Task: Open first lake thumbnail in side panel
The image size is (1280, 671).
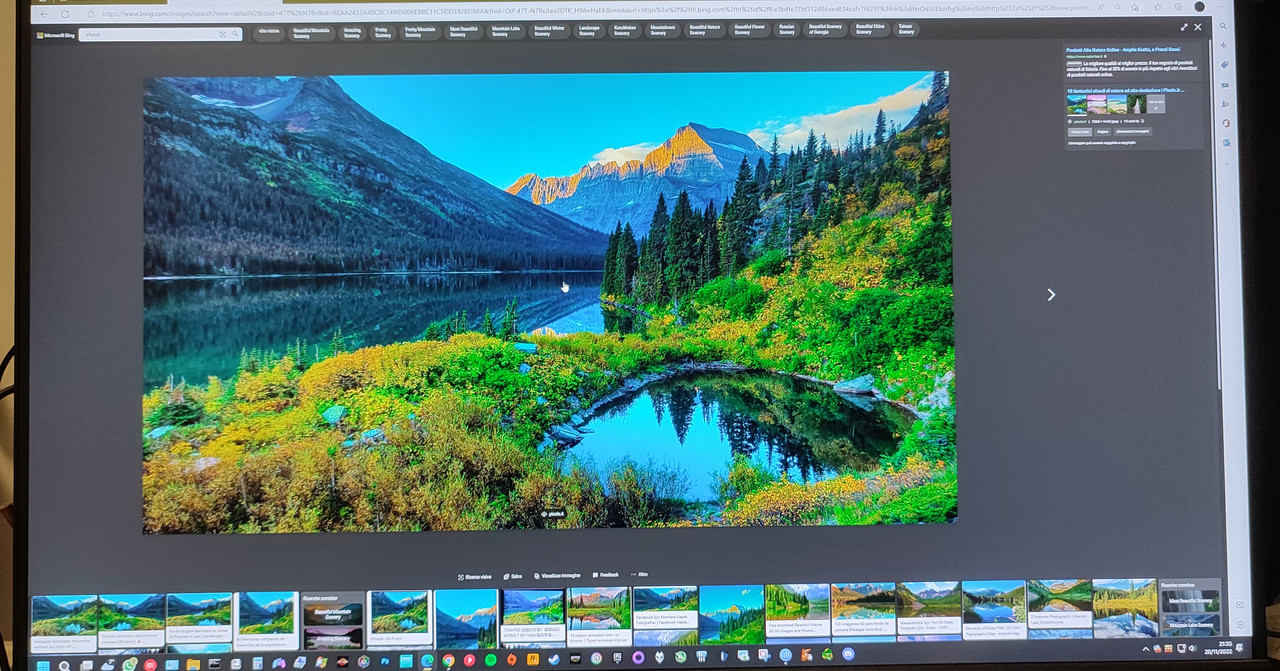Action: (x=1076, y=104)
